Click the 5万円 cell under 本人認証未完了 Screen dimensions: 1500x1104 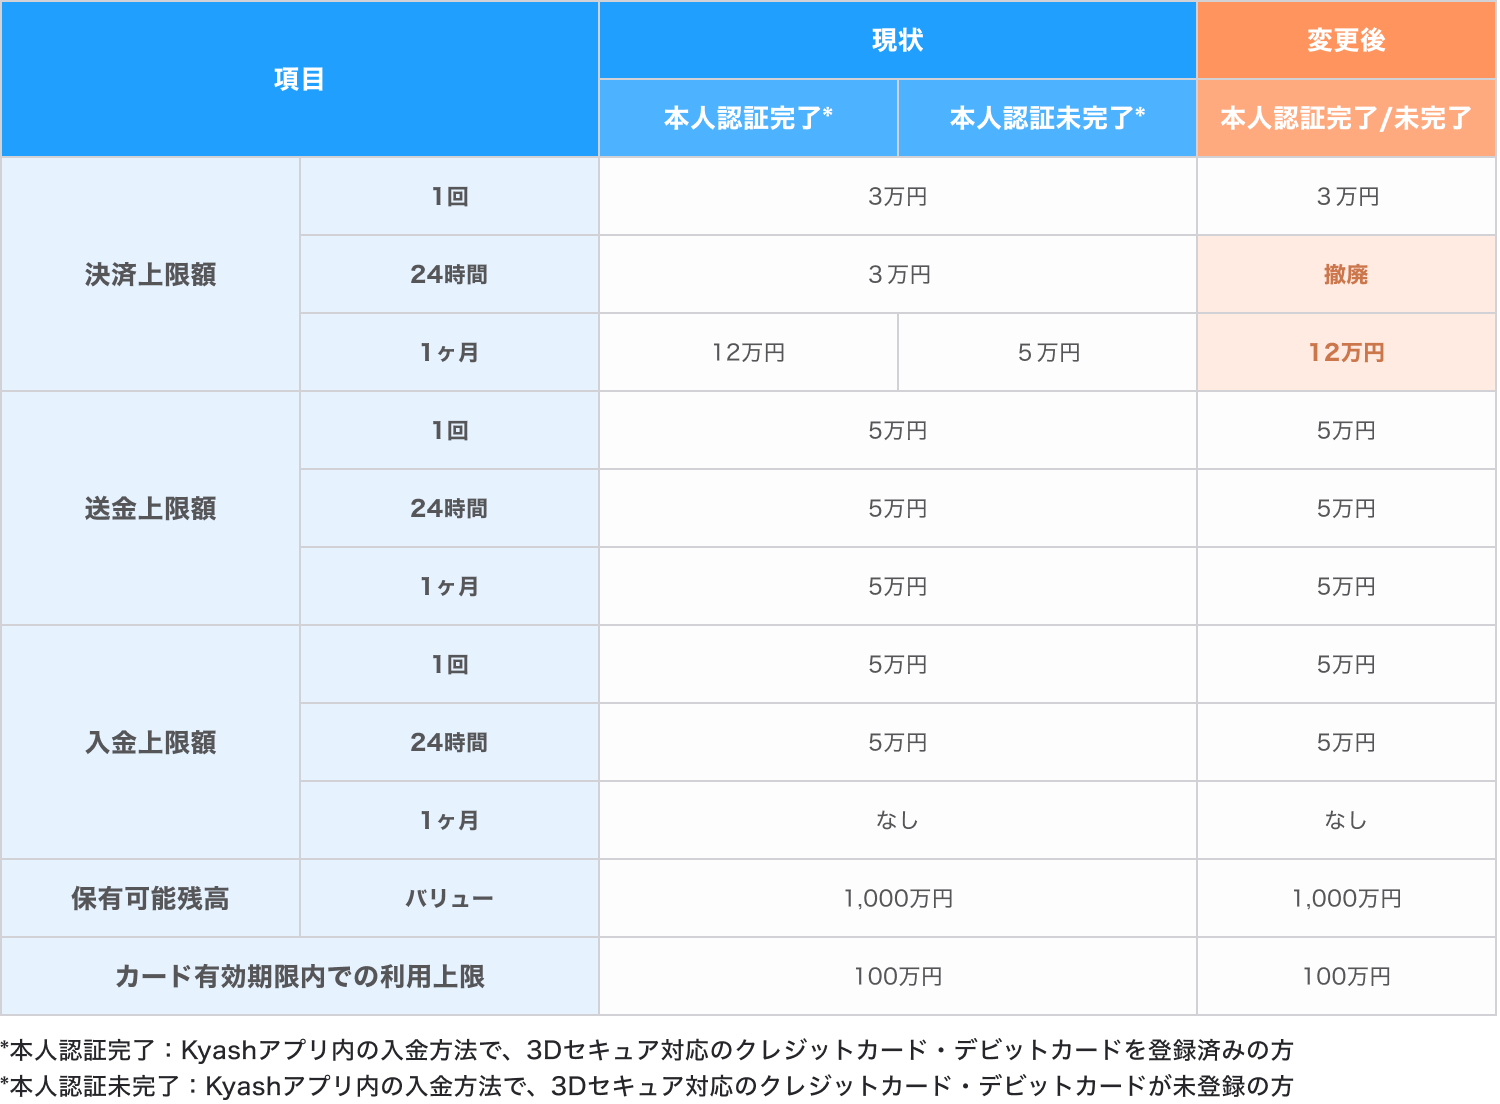(x=1046, y=352)
